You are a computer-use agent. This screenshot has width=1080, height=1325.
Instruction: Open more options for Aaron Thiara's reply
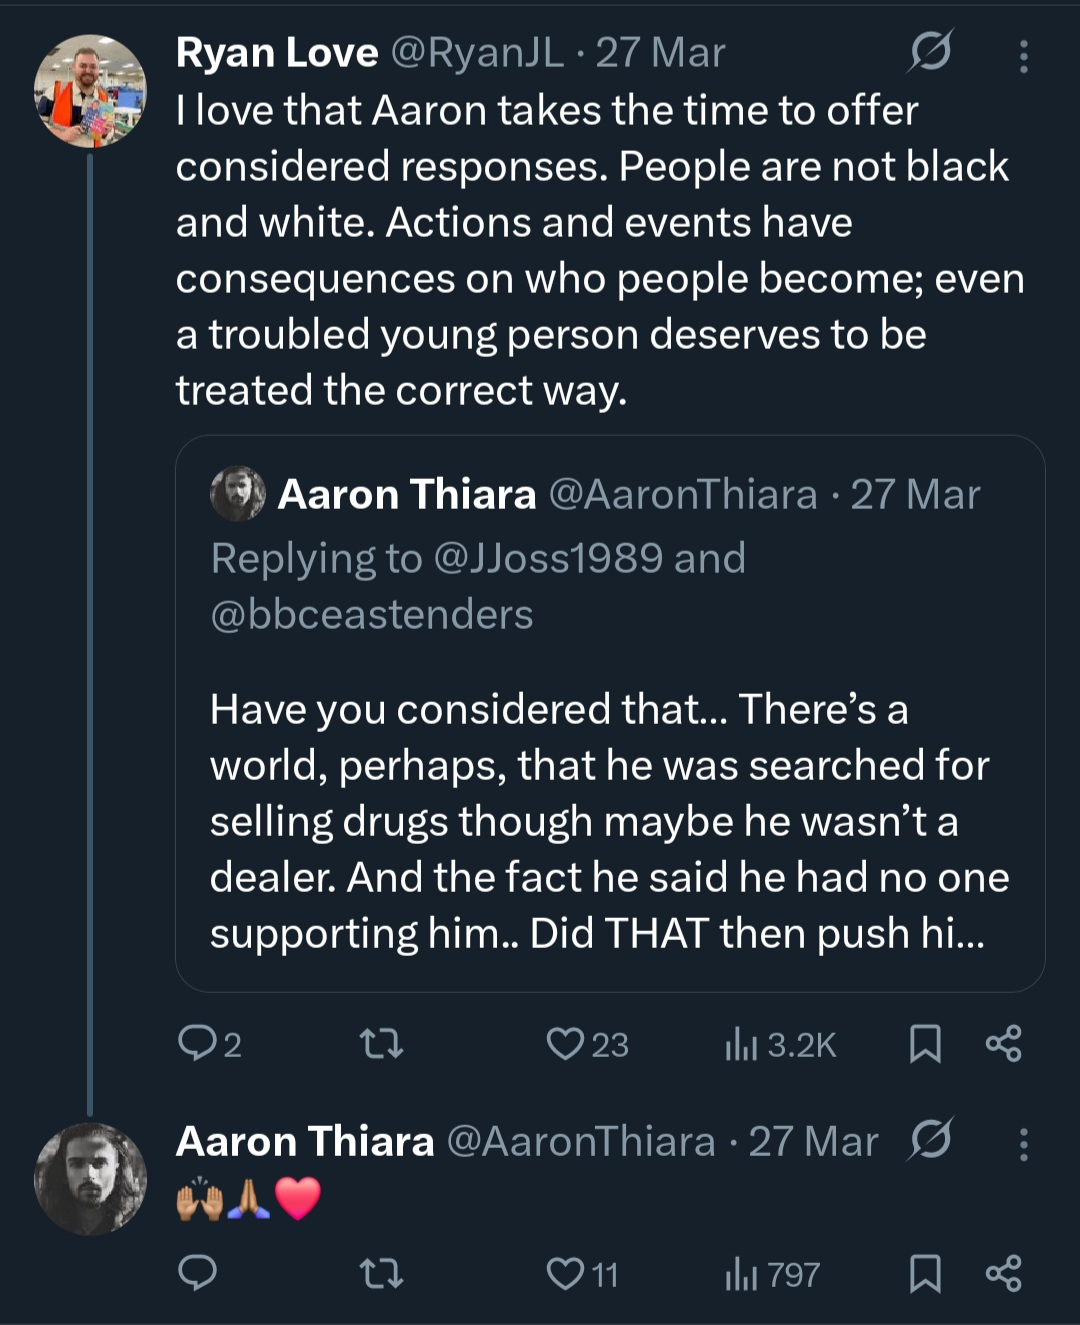[x=1023, y=1144]
